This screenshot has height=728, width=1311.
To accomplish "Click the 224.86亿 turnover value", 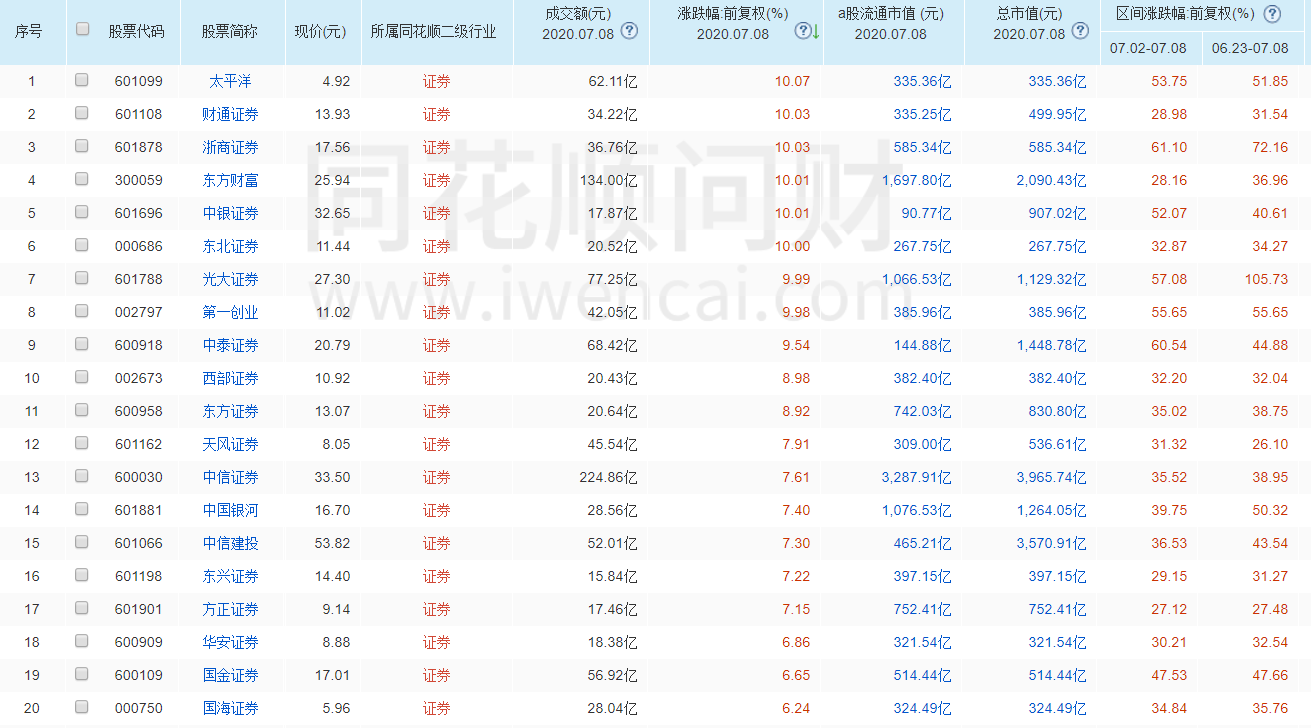I will [x=608, y=477].
